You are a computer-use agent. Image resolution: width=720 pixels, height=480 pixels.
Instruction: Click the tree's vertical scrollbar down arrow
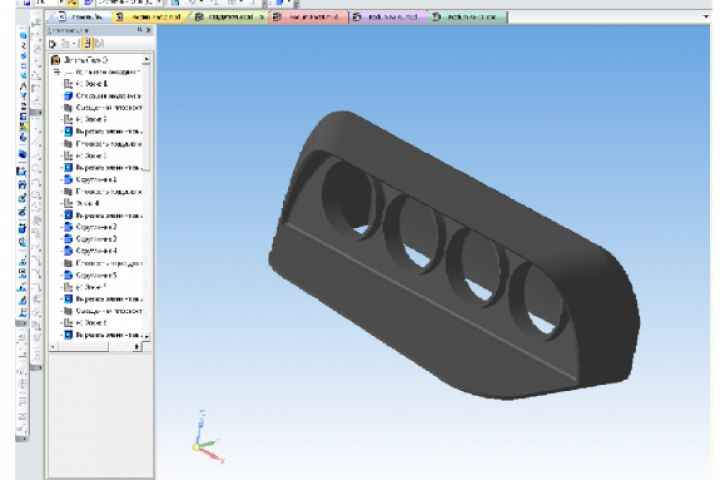point(146,337)
